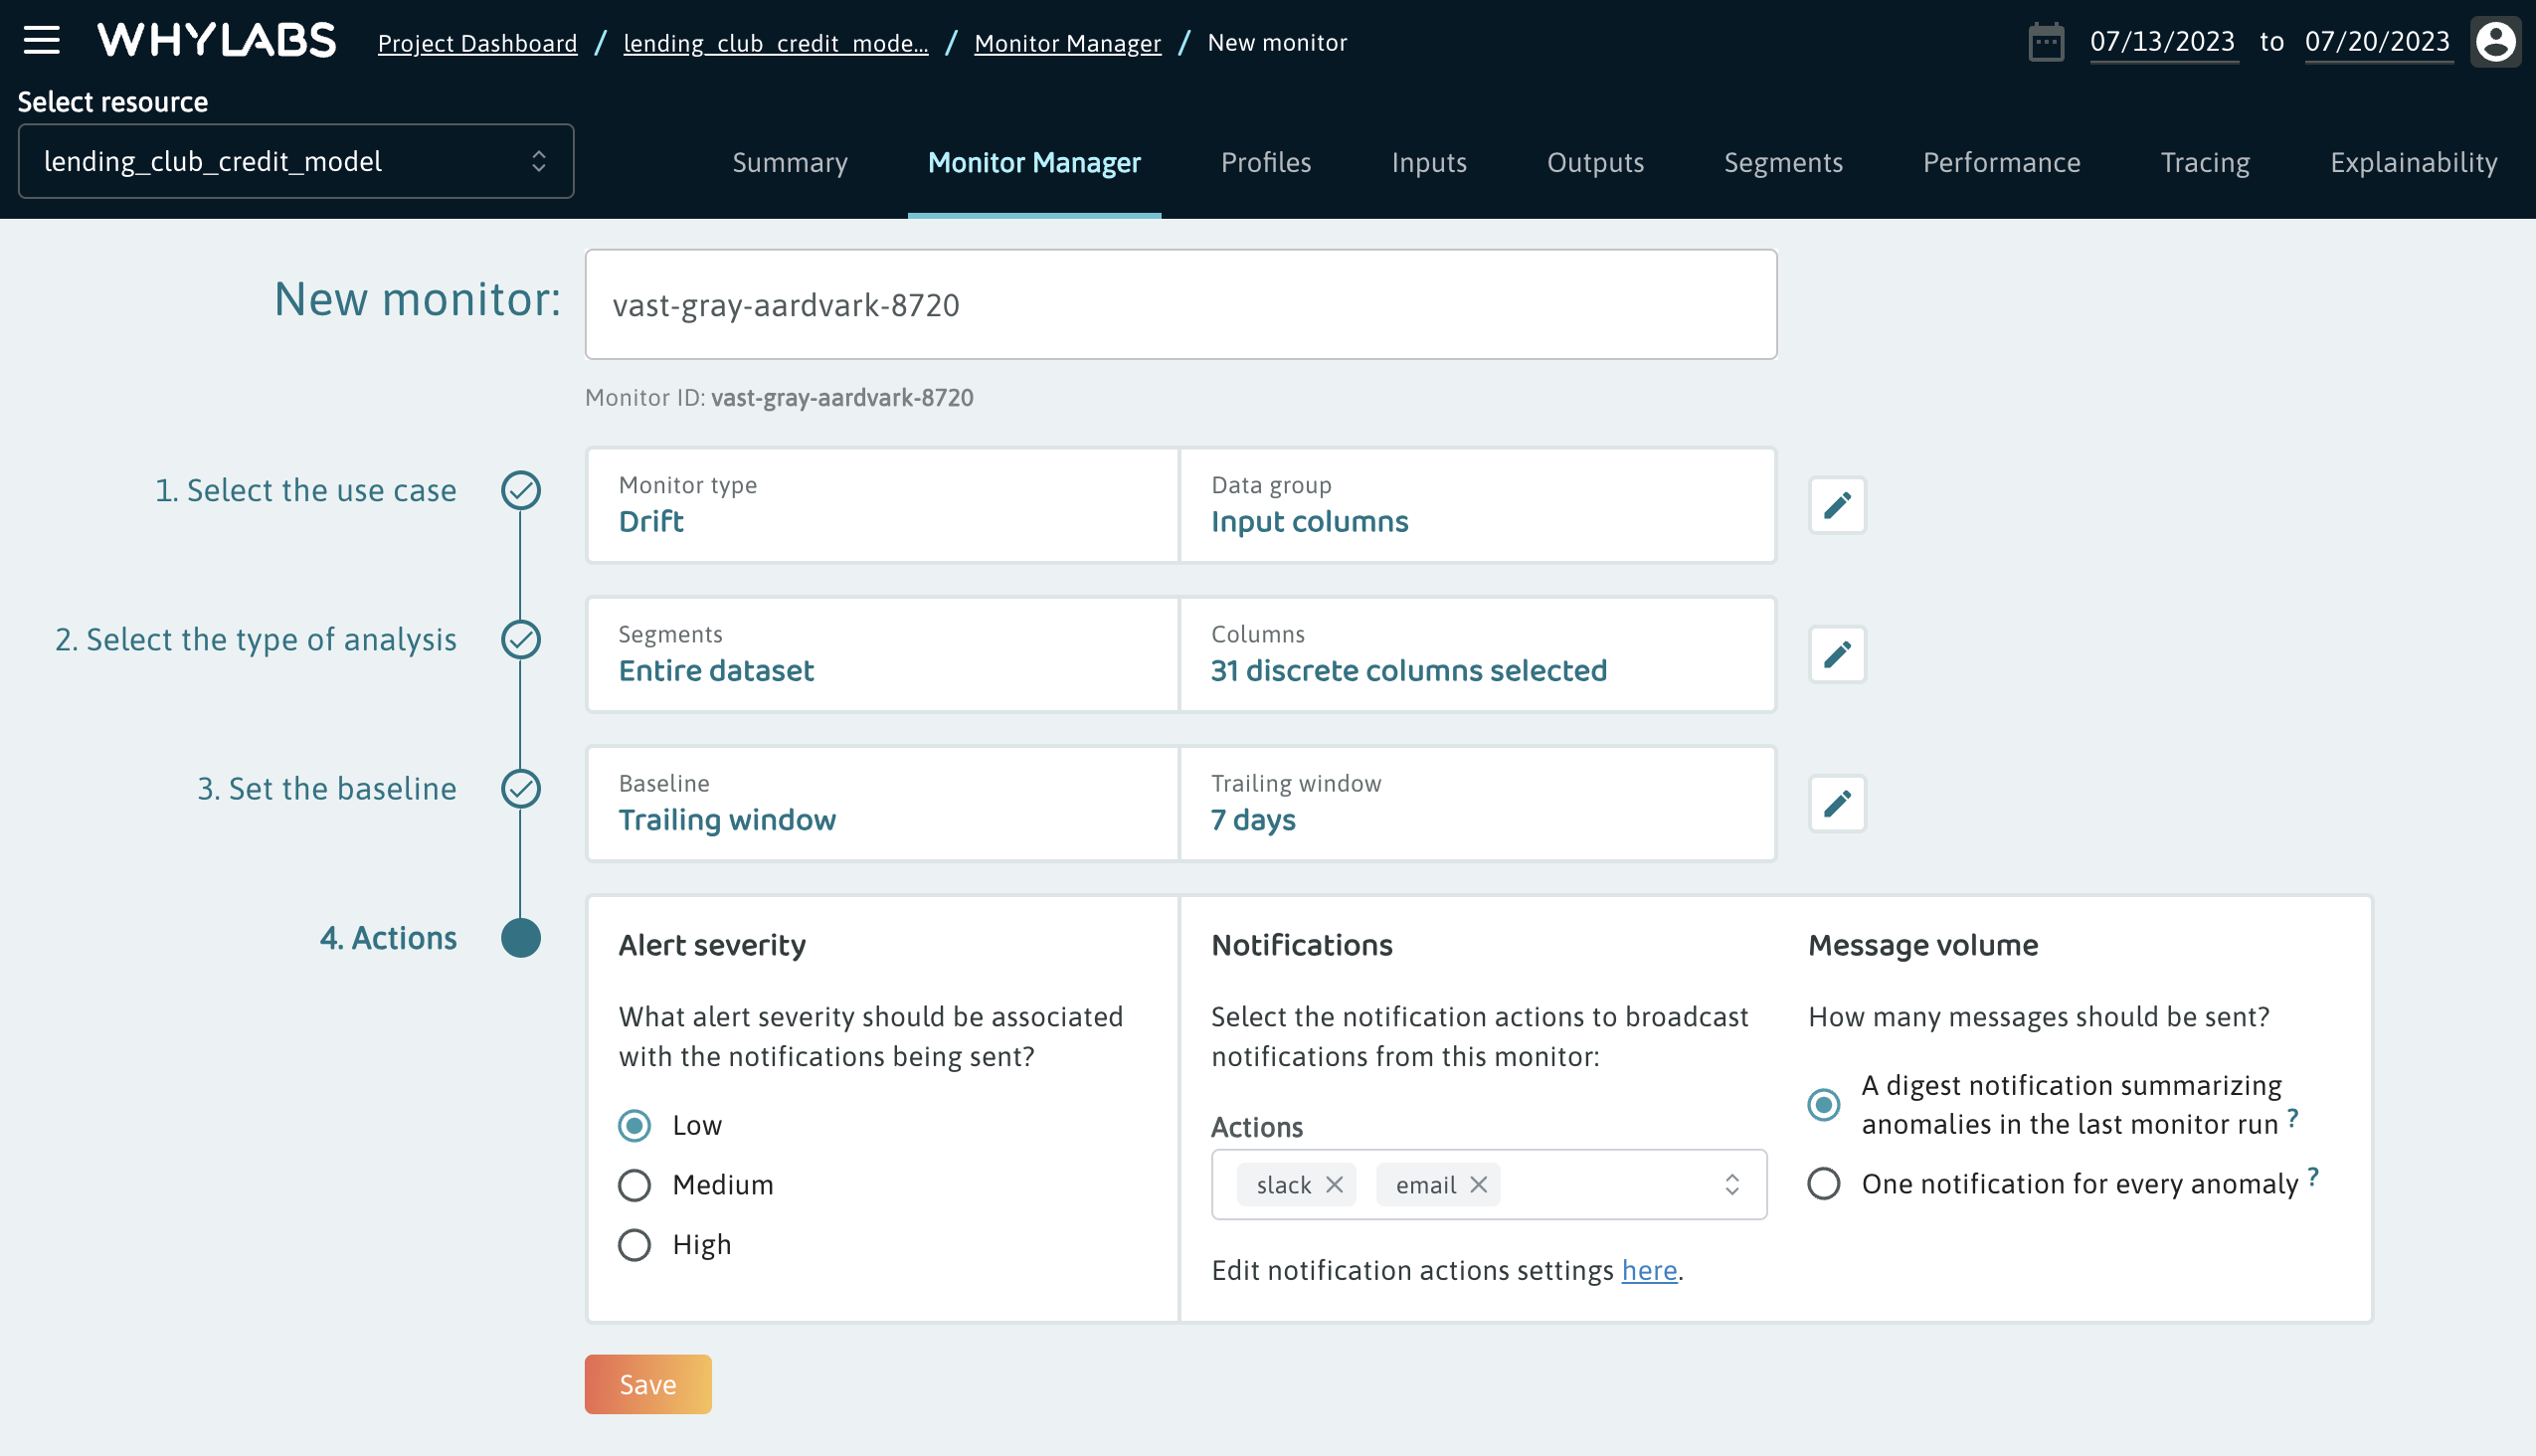Show help for every anomaly option
Screen dimensions: 2536x1456
tap(2312, 1177)
